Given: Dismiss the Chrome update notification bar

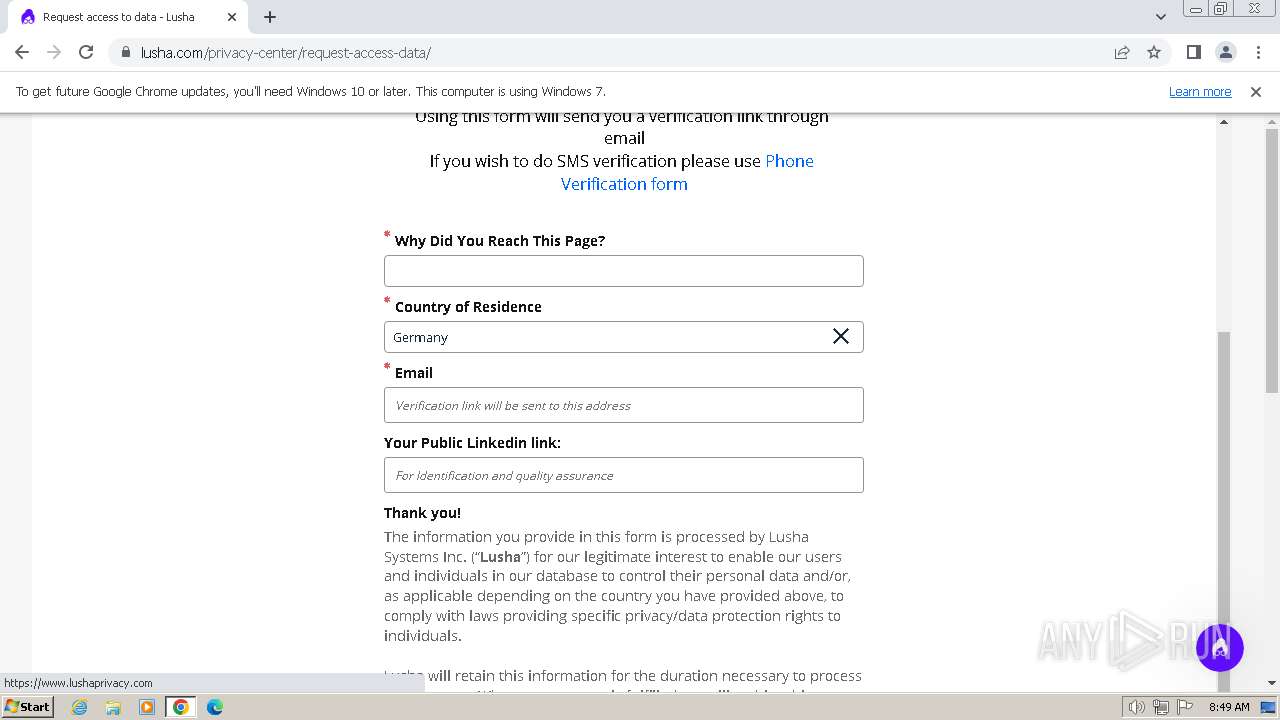Looking at the screenshot, I should point(1256,91).
